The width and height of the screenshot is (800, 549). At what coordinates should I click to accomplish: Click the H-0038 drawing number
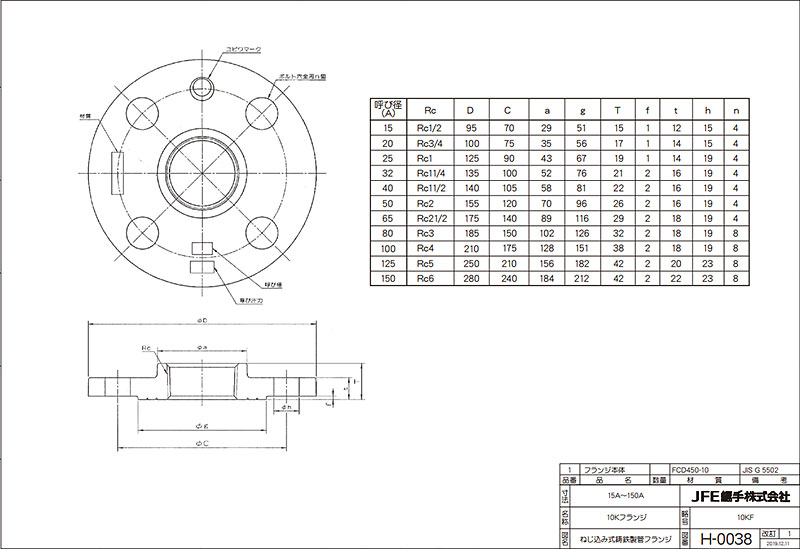coord(724,538)
